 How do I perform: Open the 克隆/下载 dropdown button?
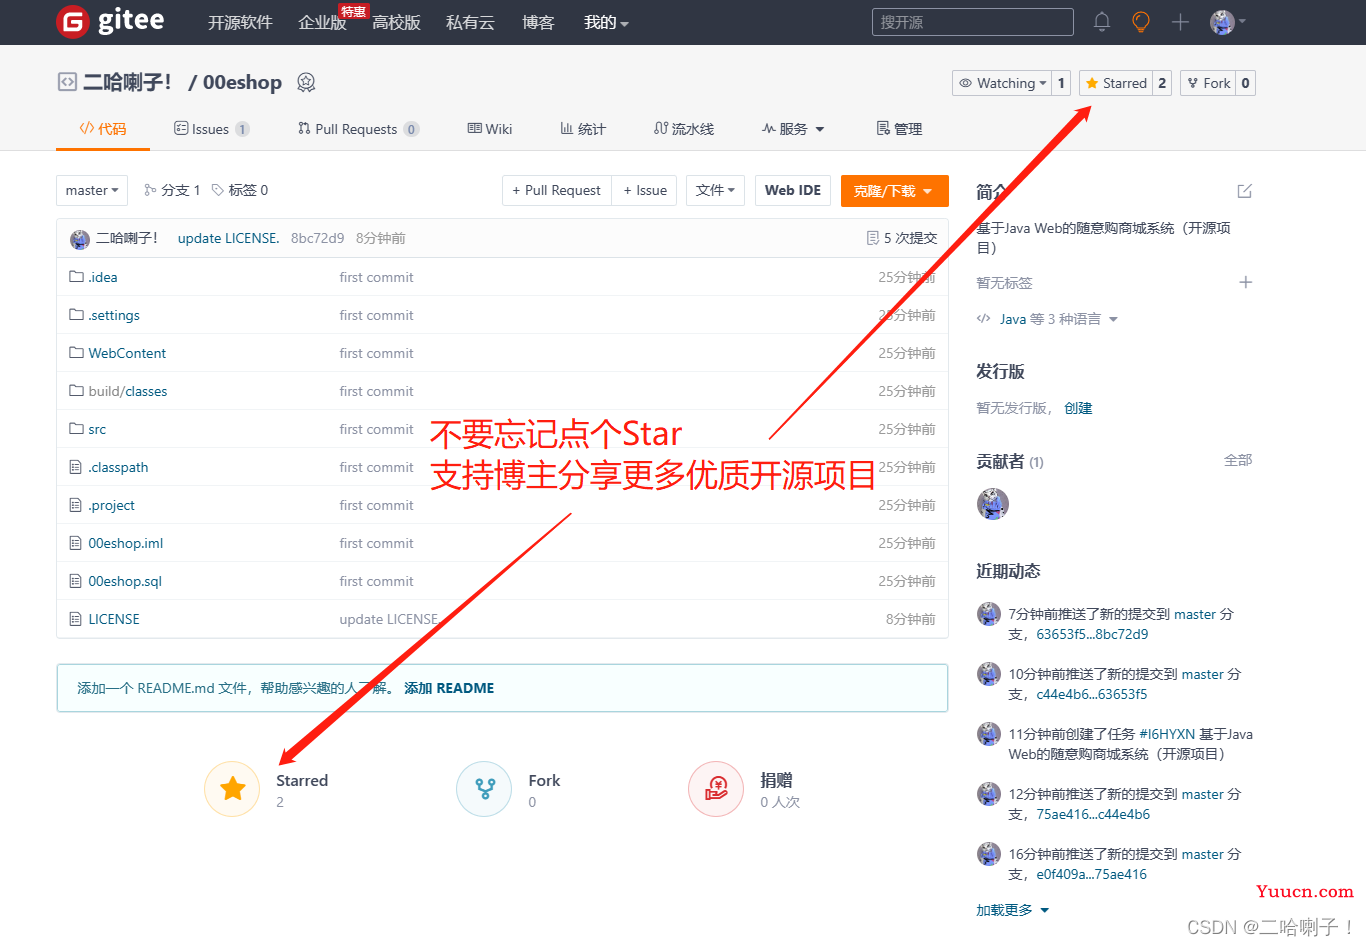[894, 190]
